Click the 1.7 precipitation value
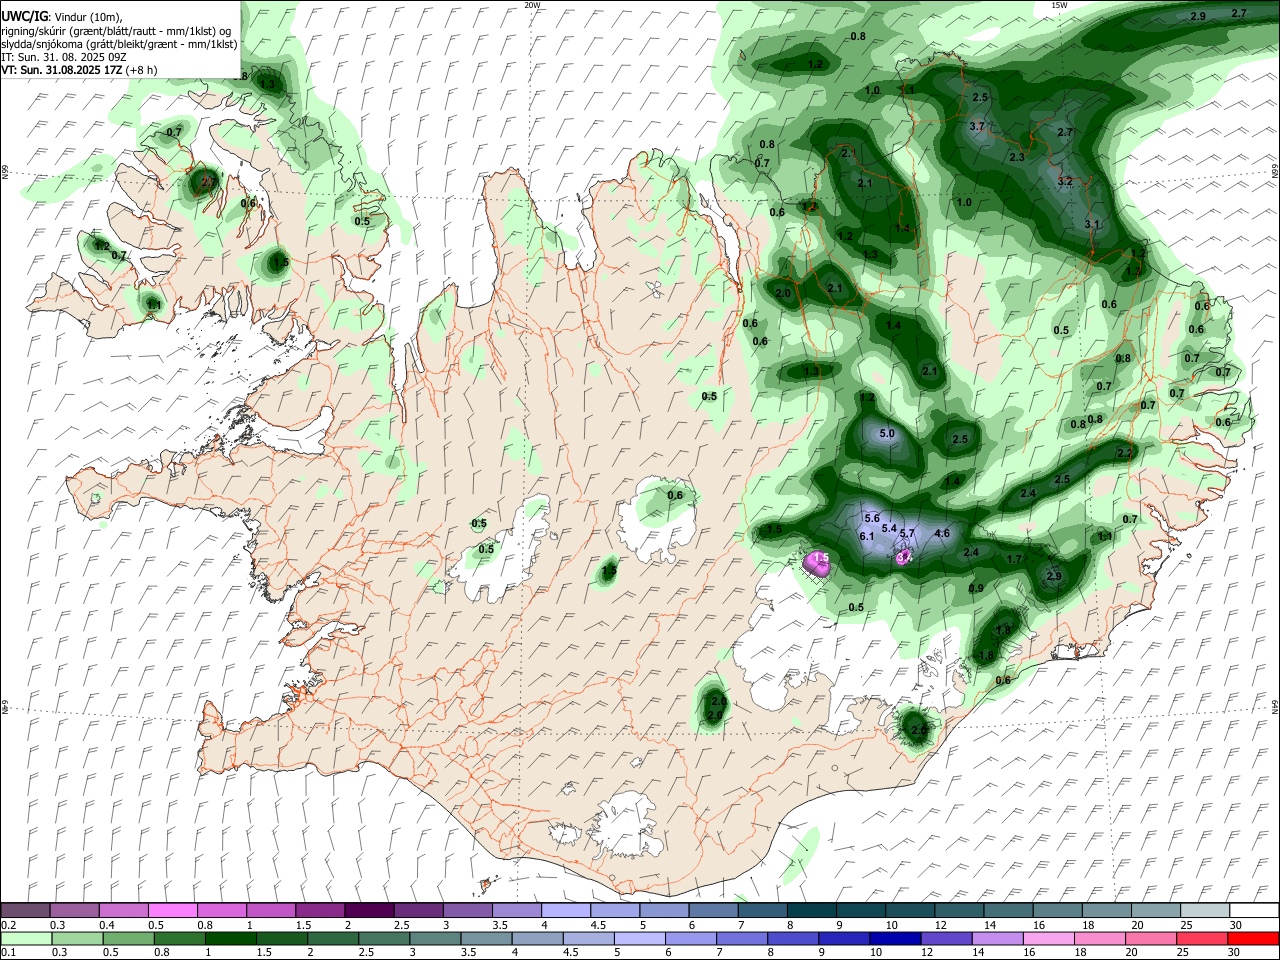This screenshot has width=1280, height=960. (1015, 560)
